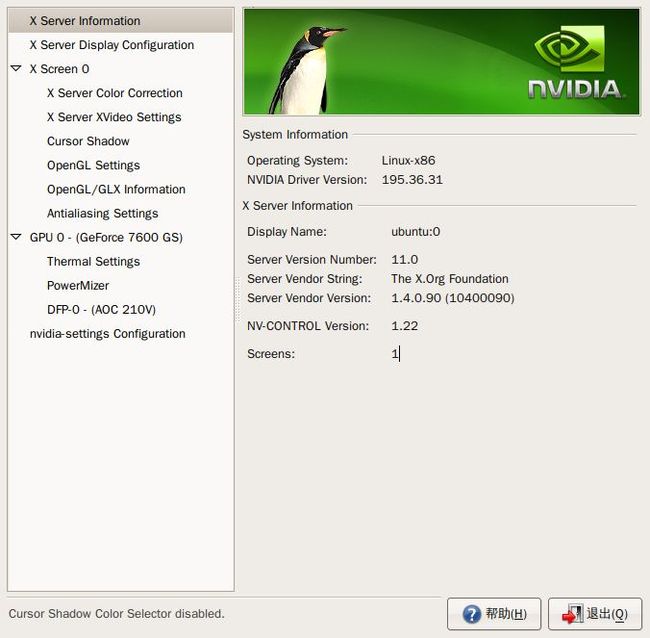
Task: Click the red arrow exit door icon
Action: click(572, 614)
